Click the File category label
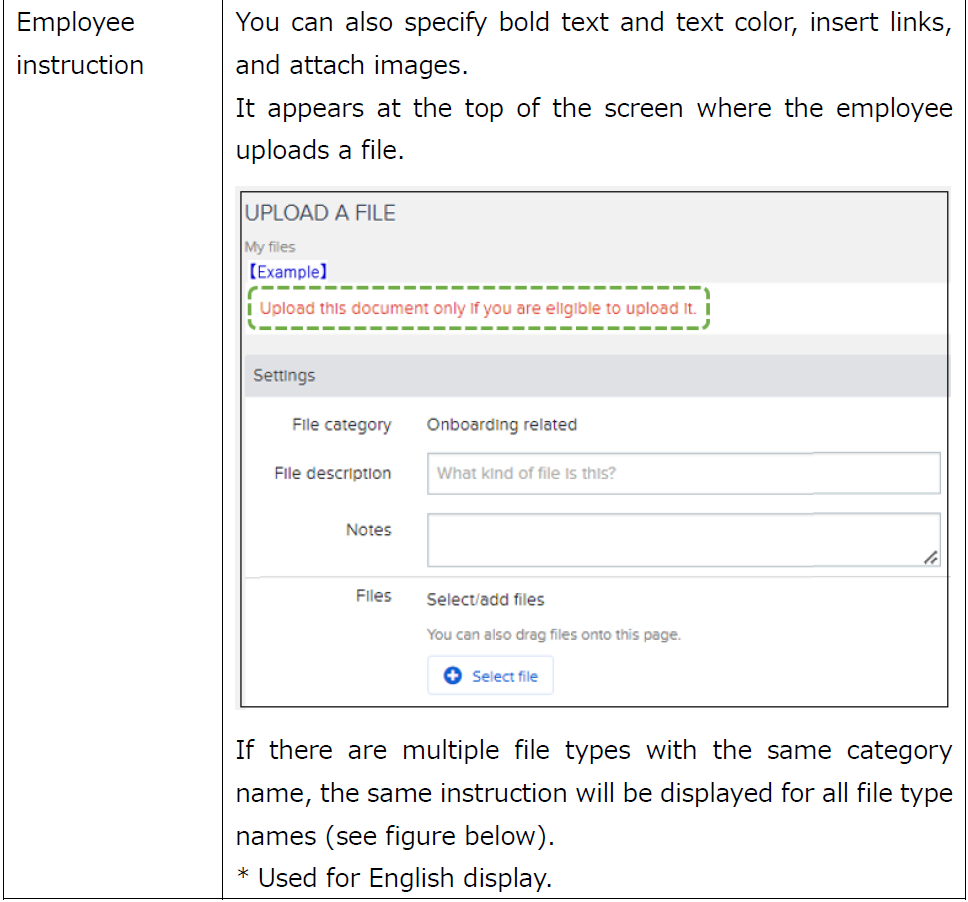Screen dimensions: 968x902 (x=341, y=425)
